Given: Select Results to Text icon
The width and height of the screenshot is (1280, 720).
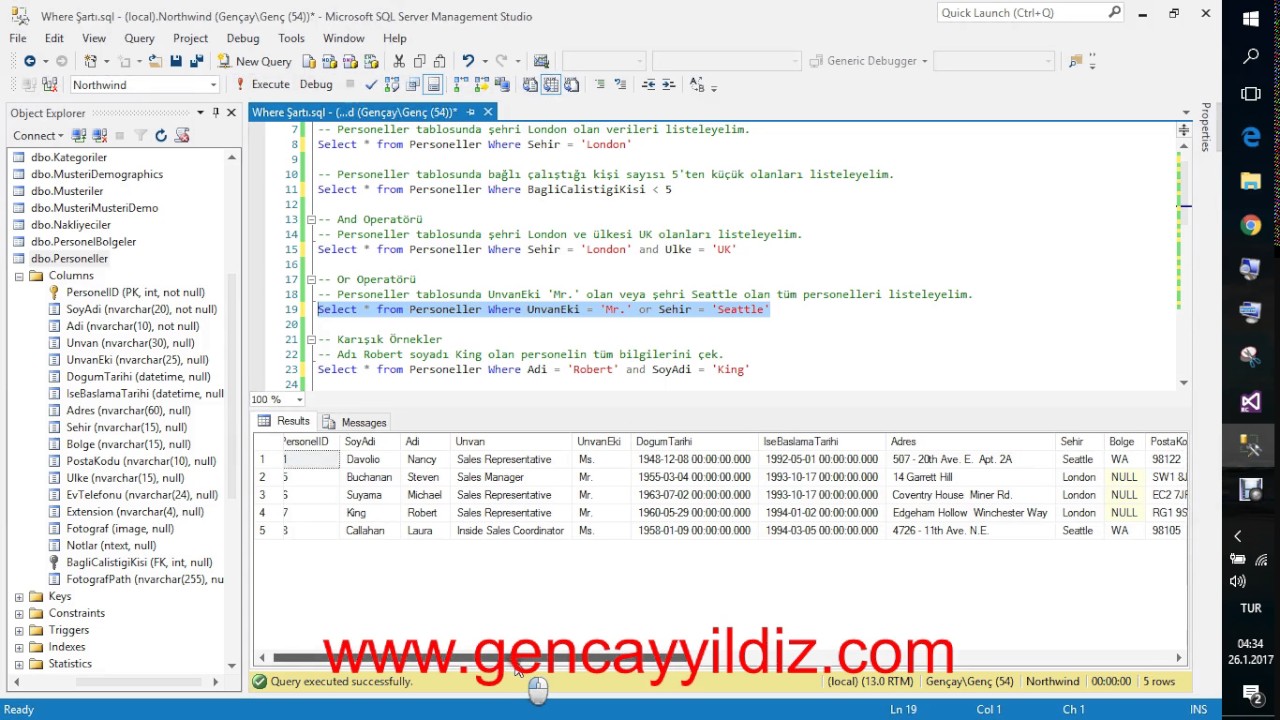Looking at the screenshot, I should (530, 85).
